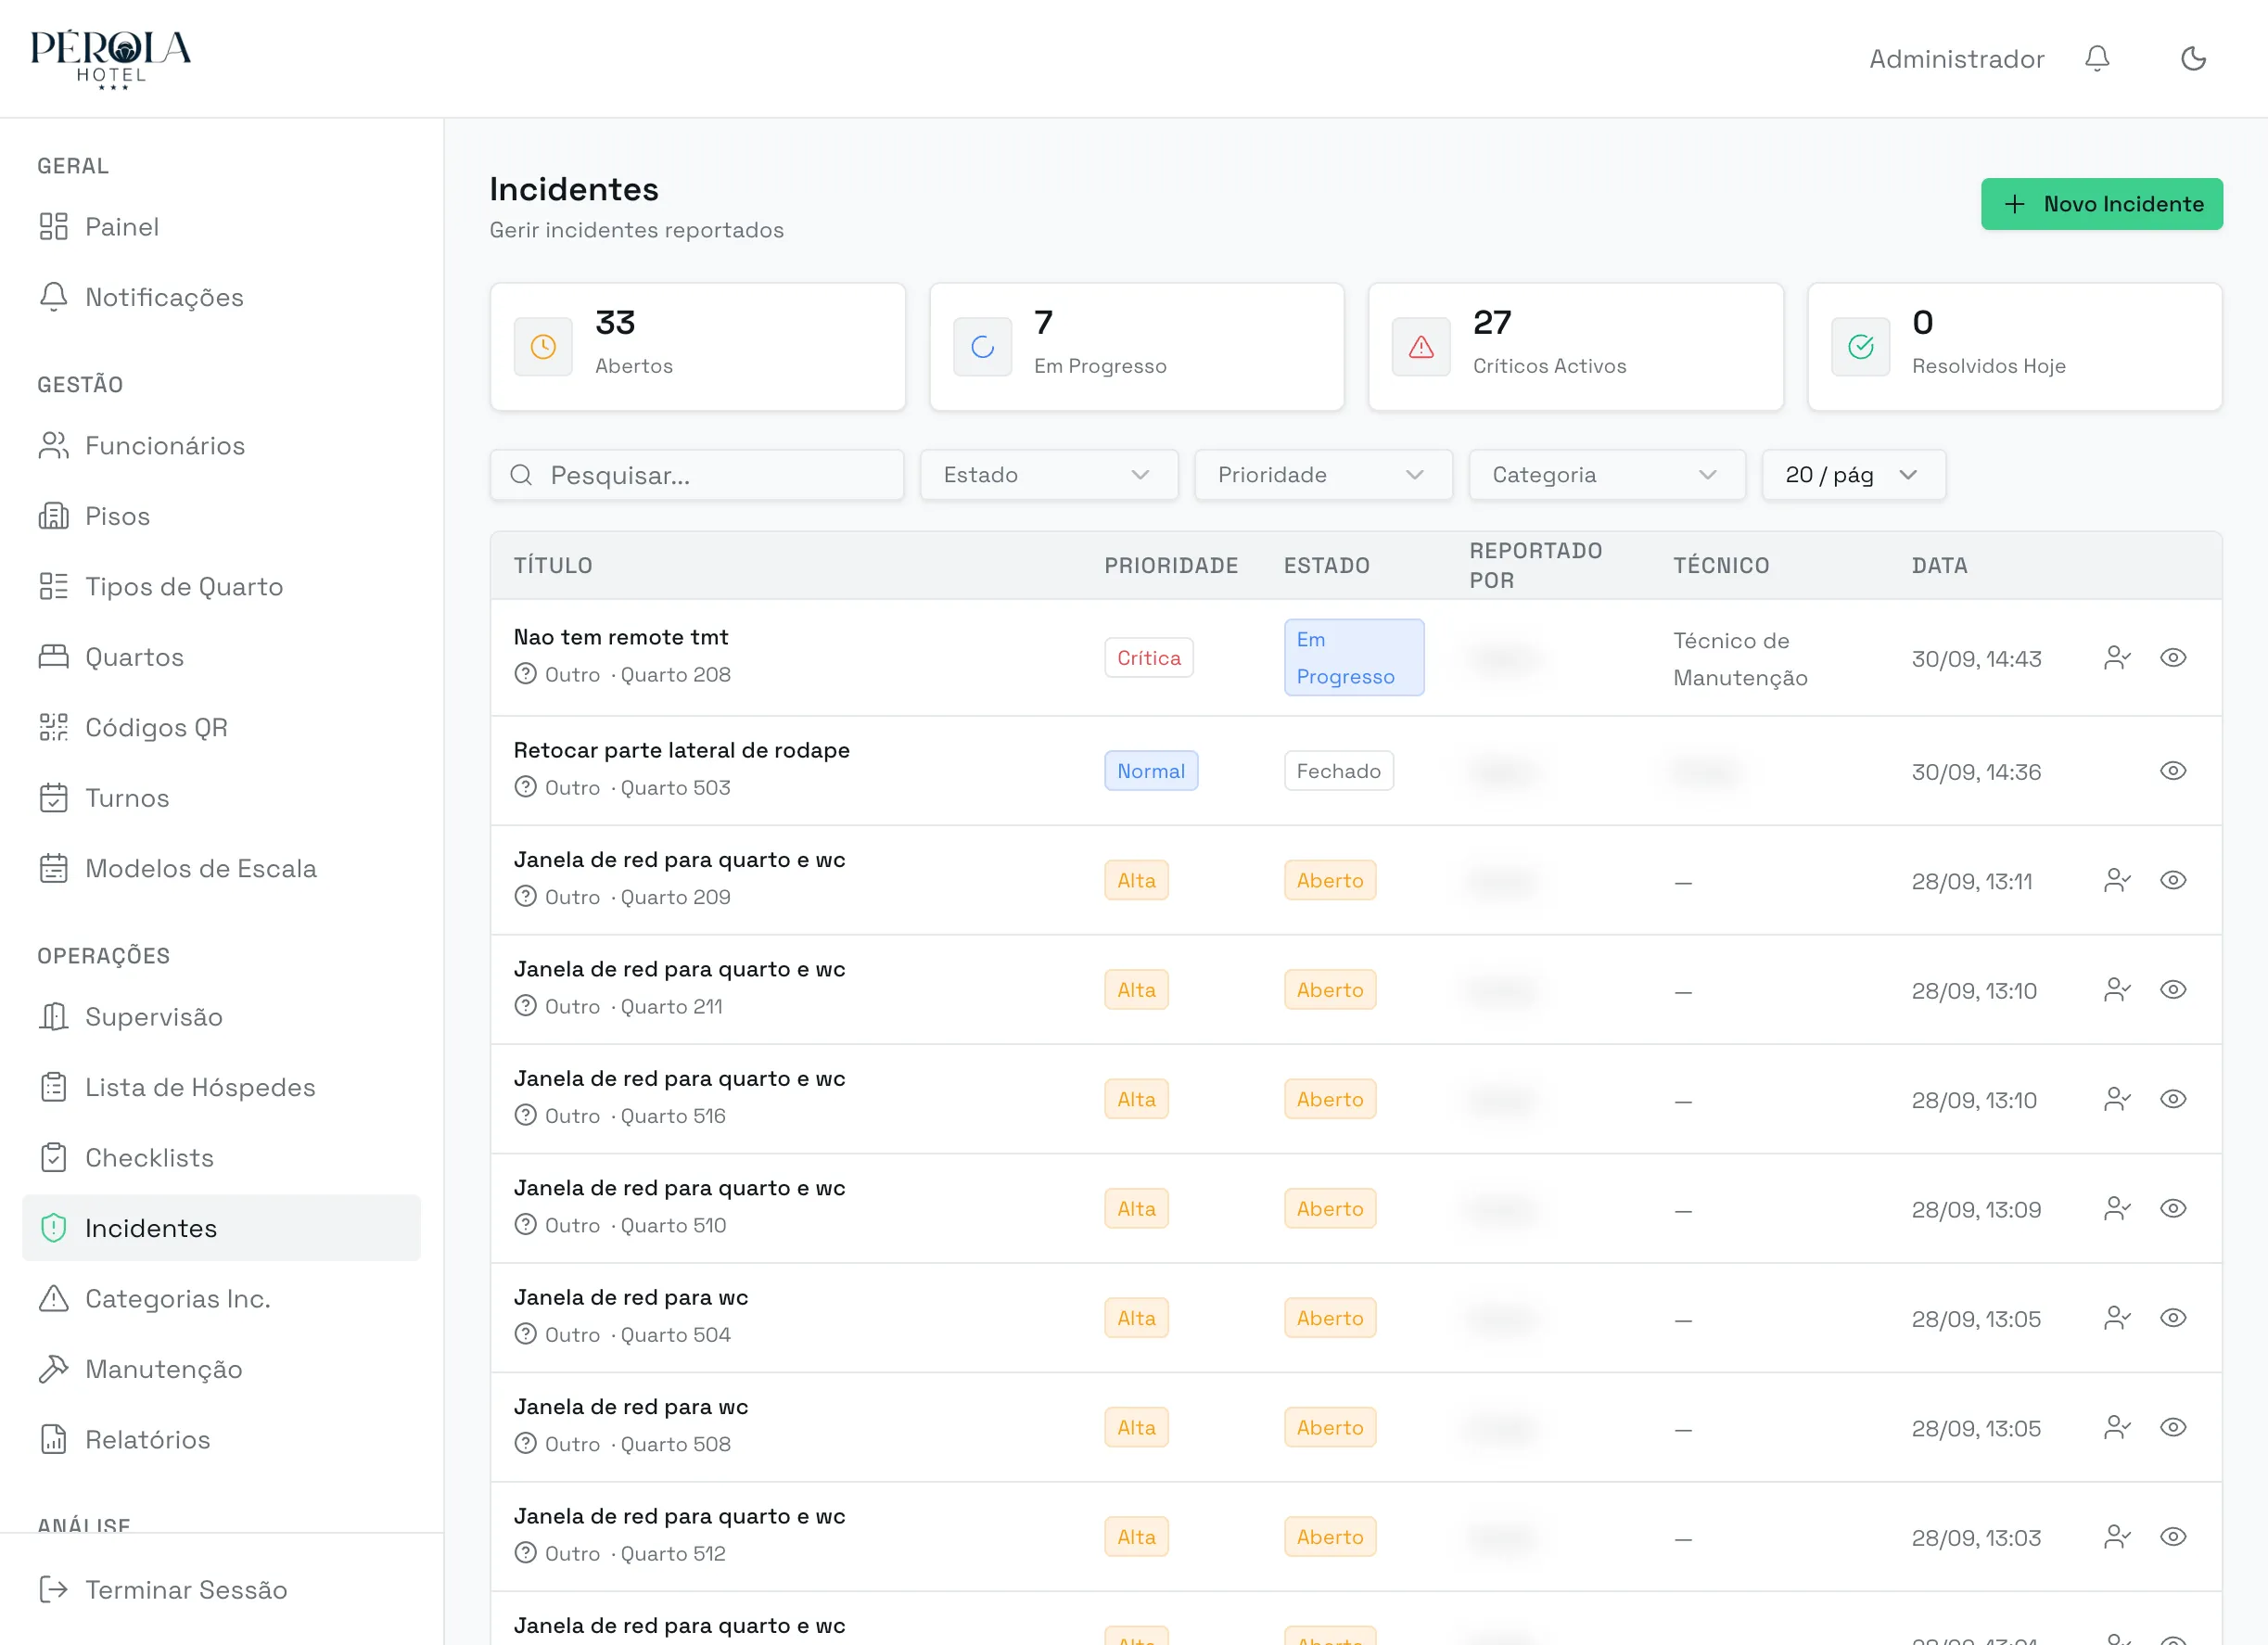Open Categorias Inc. page

[x=221, y=1299]
